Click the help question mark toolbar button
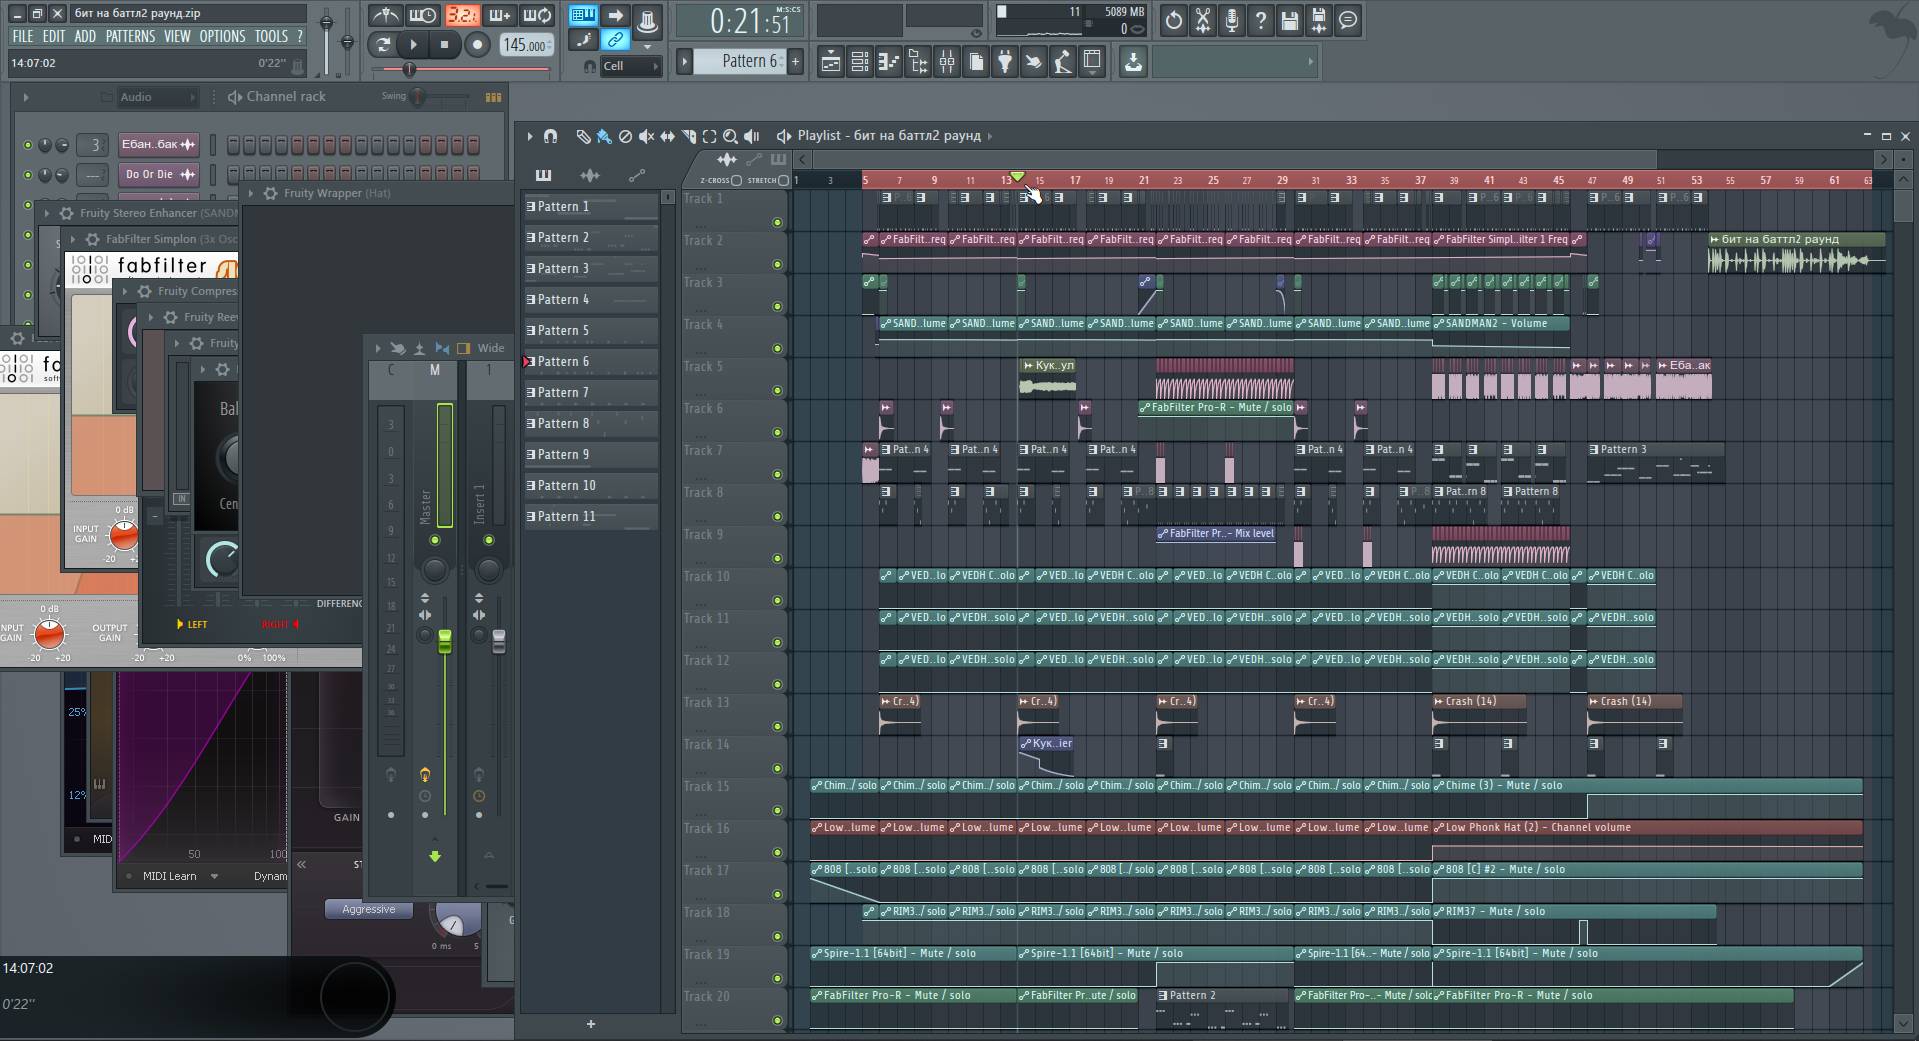 click(1261, 20)
